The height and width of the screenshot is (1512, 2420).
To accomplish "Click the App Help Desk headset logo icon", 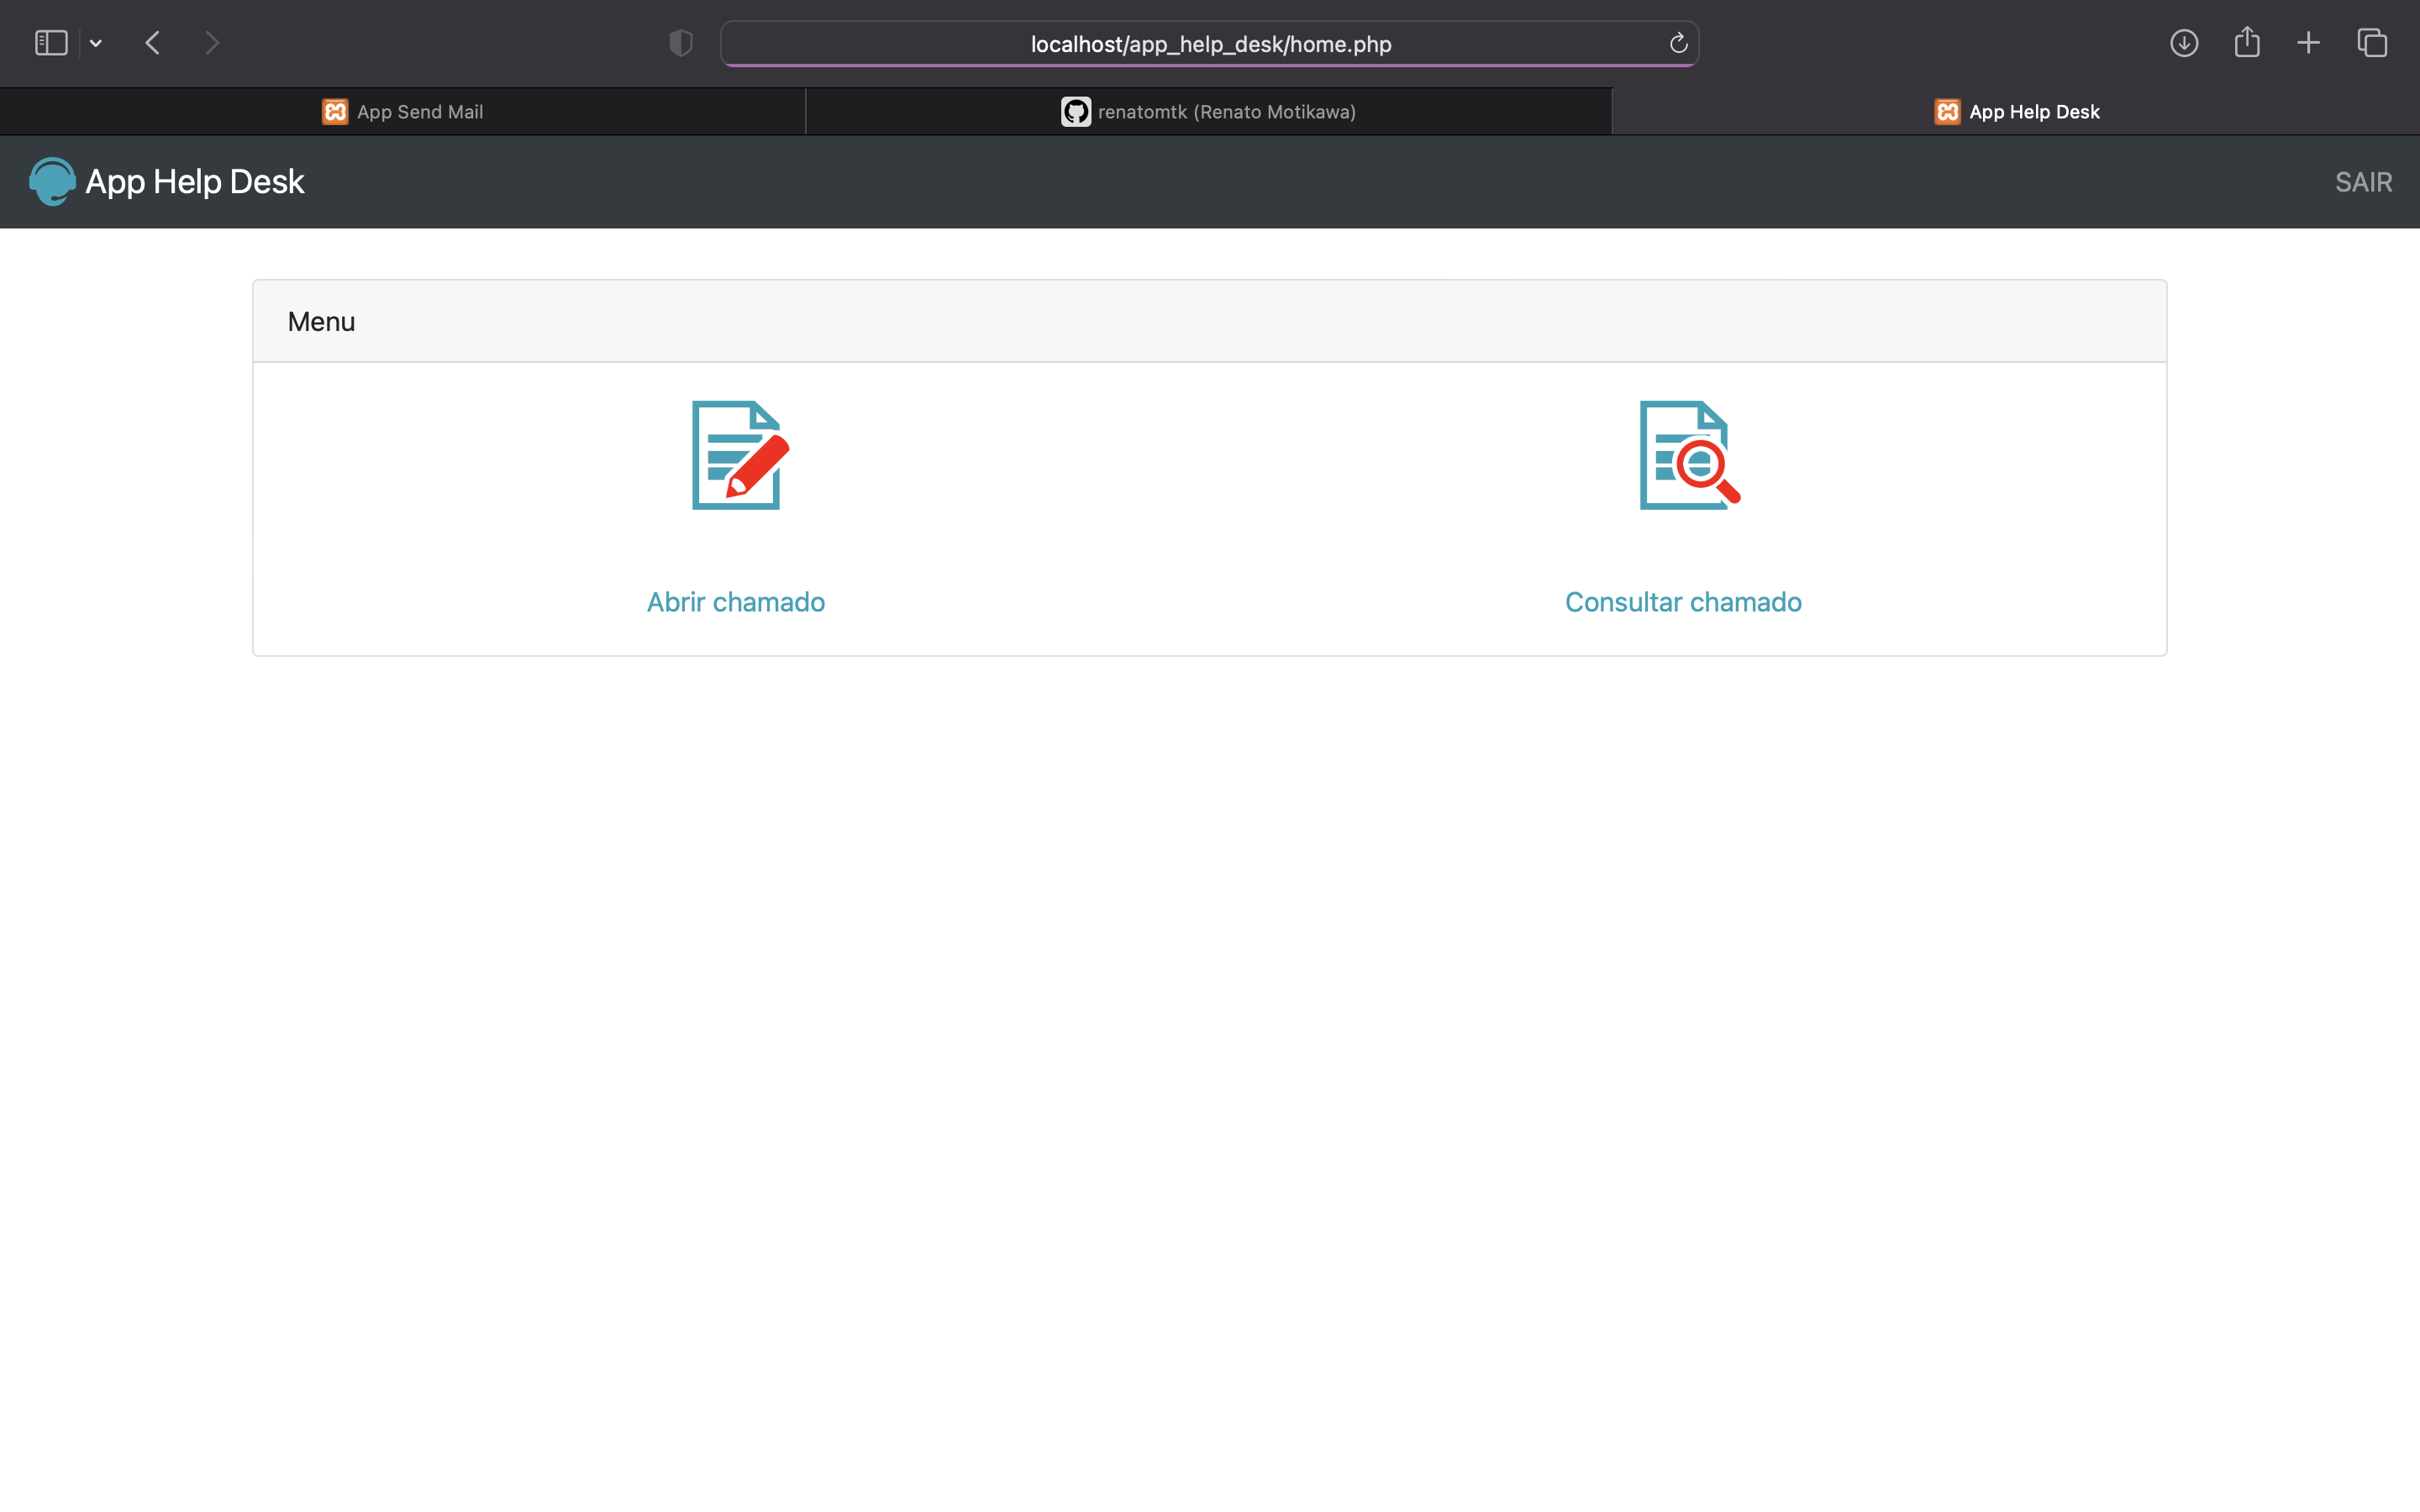I will 52,181.
